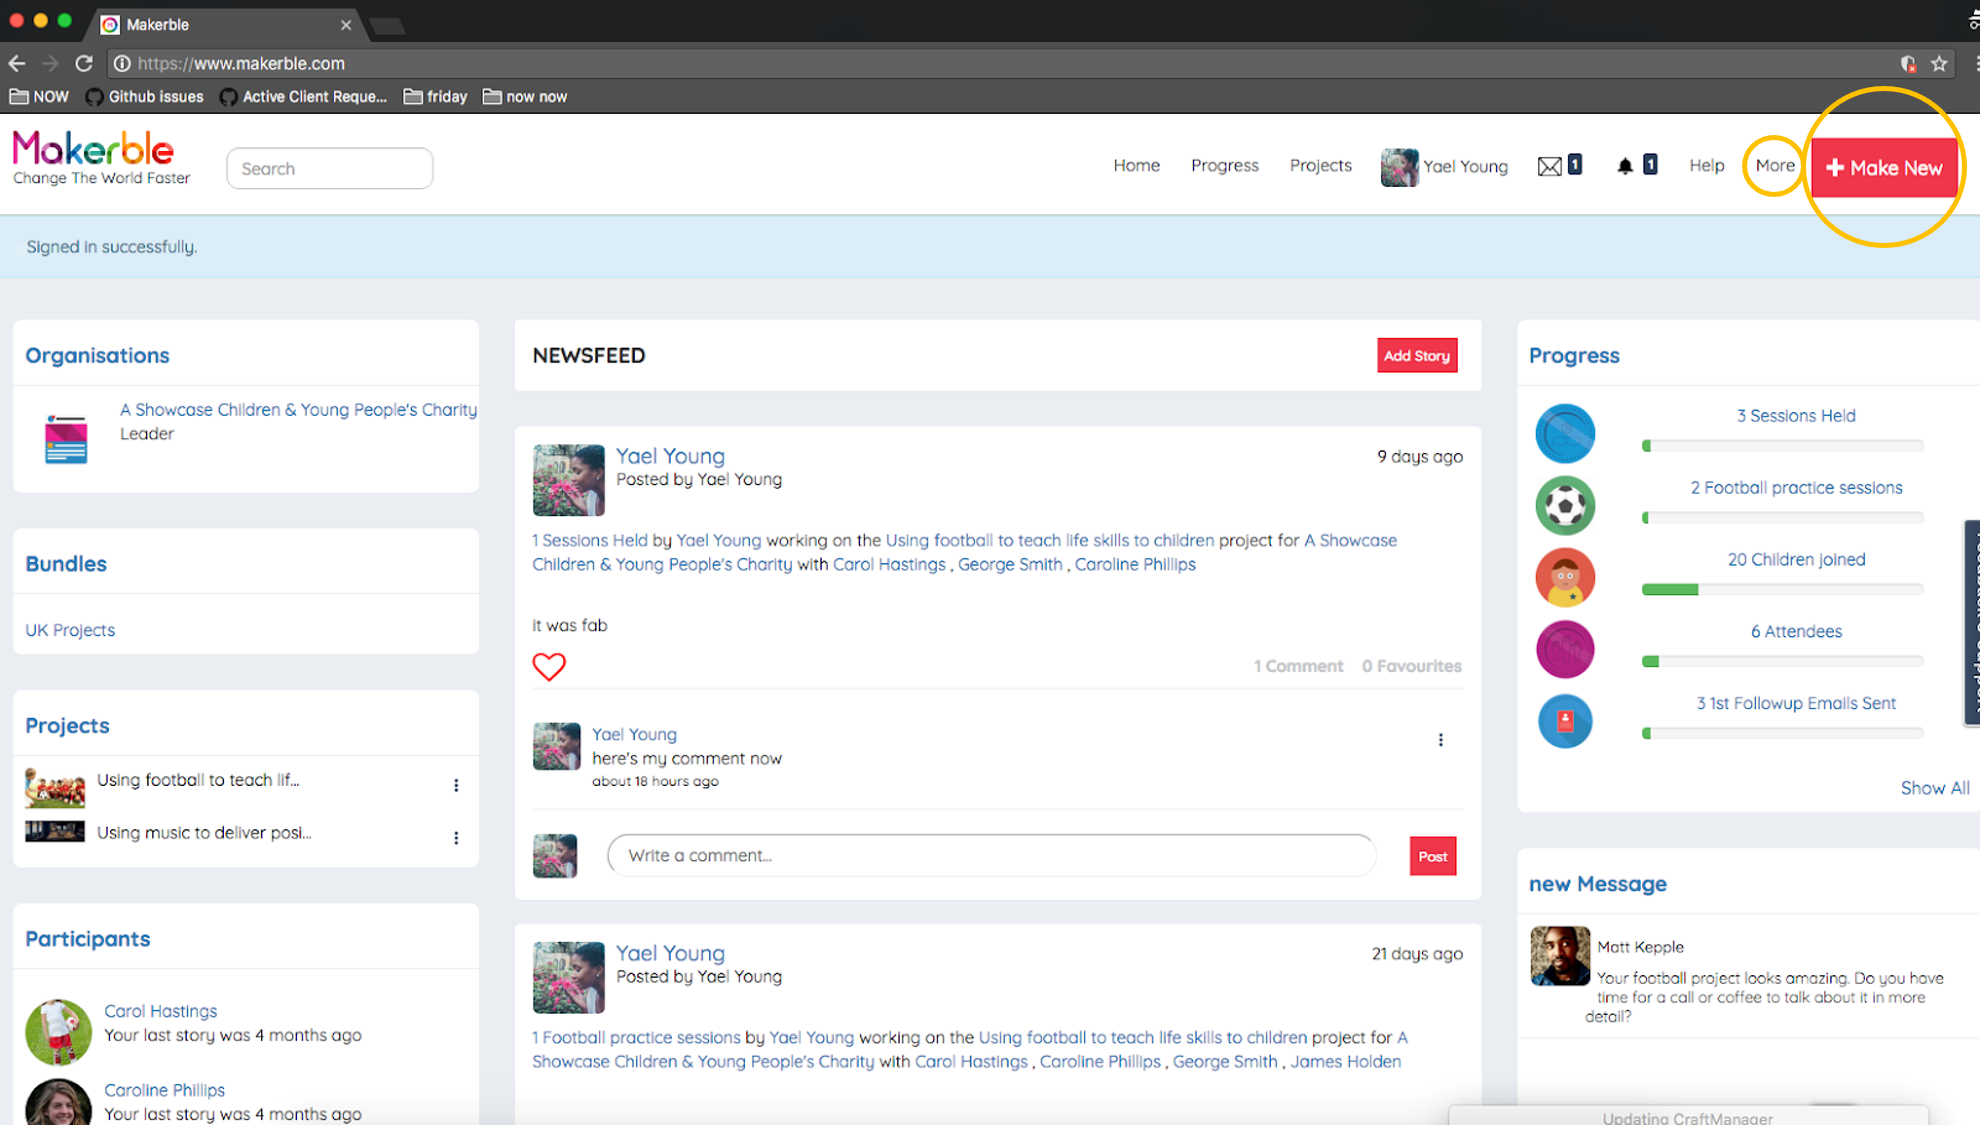This screenshot has height=1125, width=1980.
Task: Open the showcase charity organisation logo icon
Action: pos(66,438)
